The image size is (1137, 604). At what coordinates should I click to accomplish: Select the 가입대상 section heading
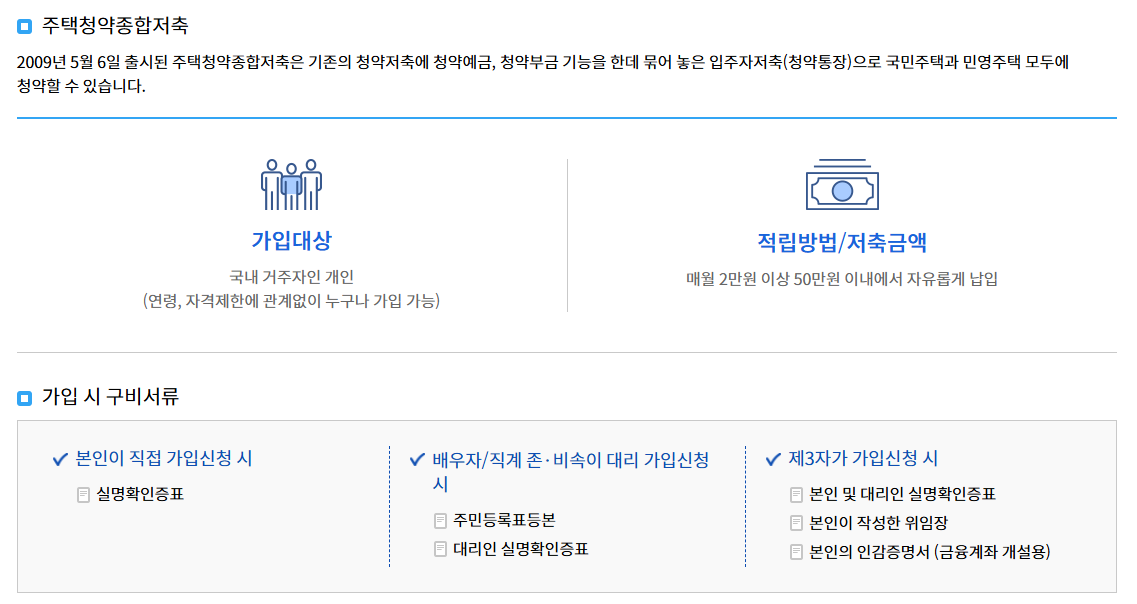click(x=291, y=241)
